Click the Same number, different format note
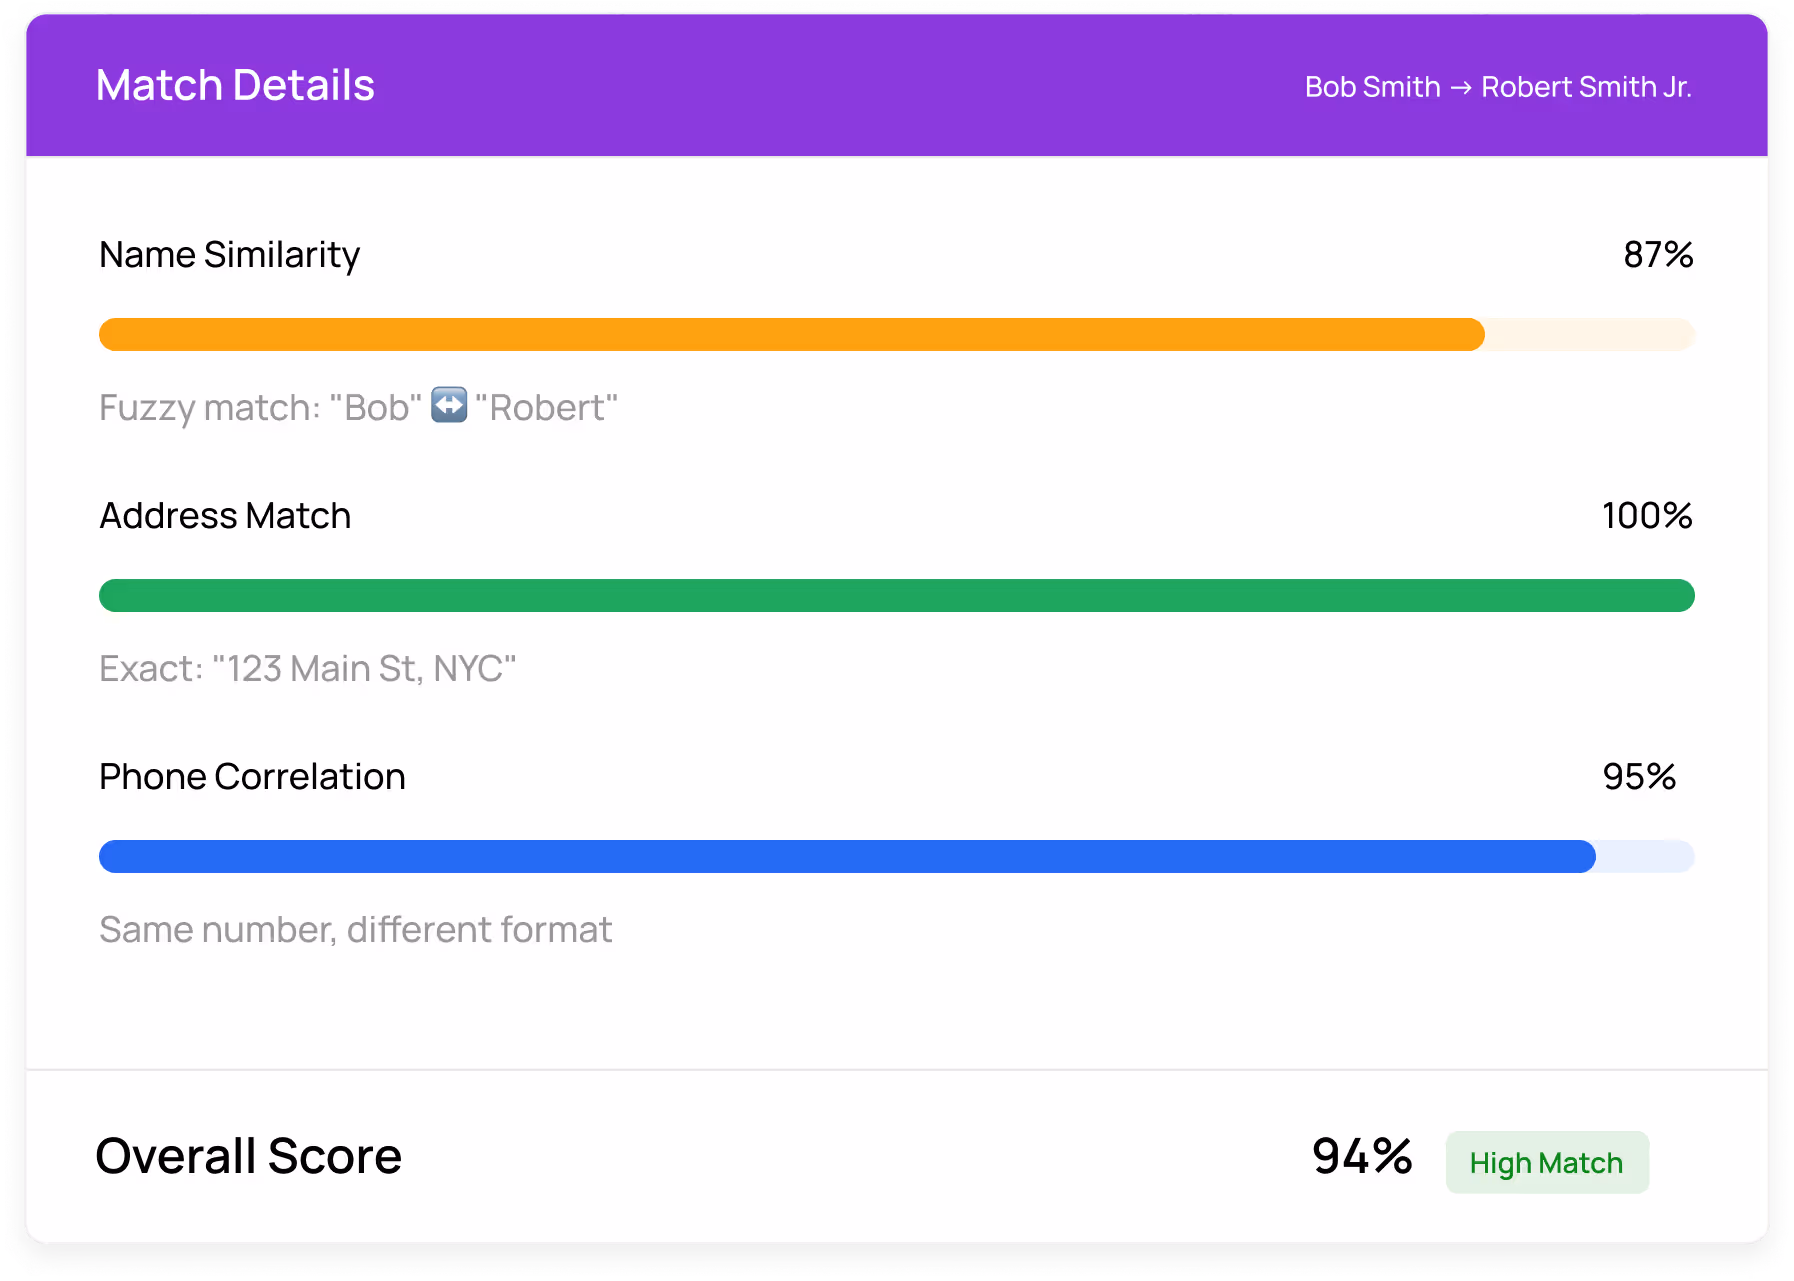The image size is (1794, 1281). pyautogui.click(x=355, y=929)
